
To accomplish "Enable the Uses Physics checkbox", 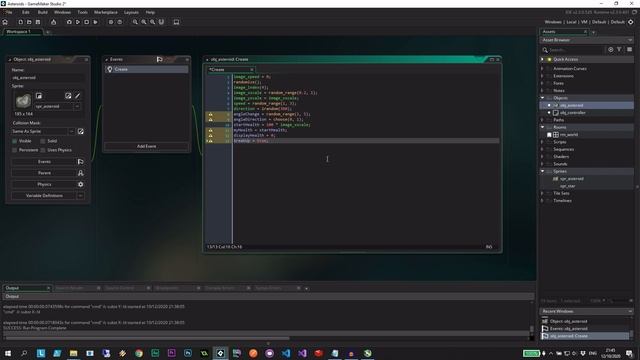I will (x=43, y=150).
